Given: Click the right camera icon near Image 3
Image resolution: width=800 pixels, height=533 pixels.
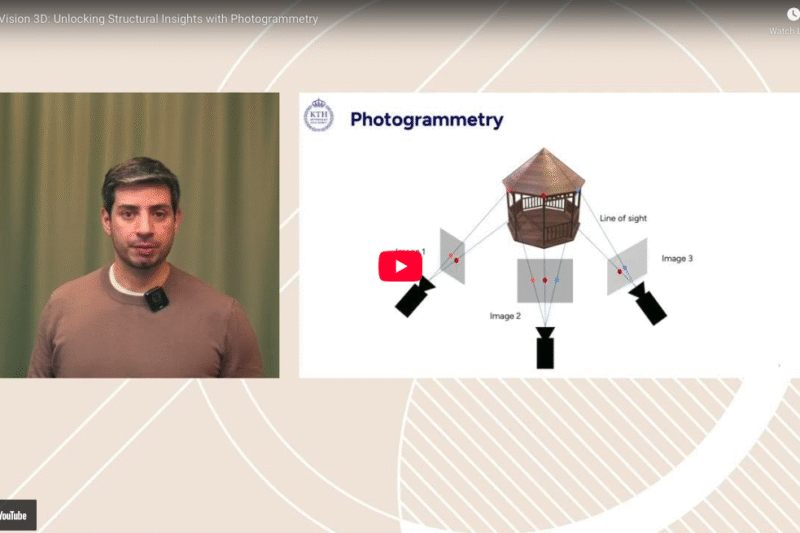Looking at the screenshot, I should [x=648, y=304].
